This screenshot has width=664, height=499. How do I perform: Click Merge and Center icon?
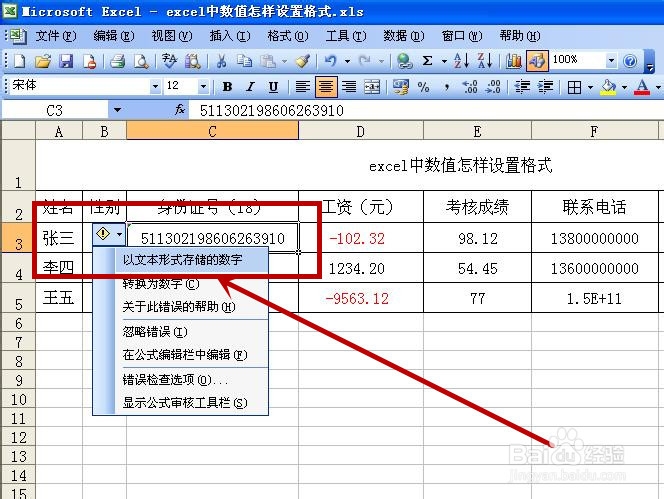(x=372, y=87)
